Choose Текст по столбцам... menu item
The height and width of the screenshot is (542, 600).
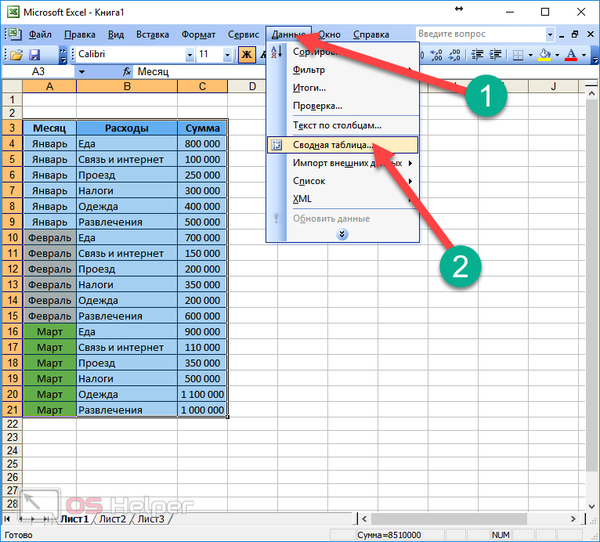(x=342, y=125)
